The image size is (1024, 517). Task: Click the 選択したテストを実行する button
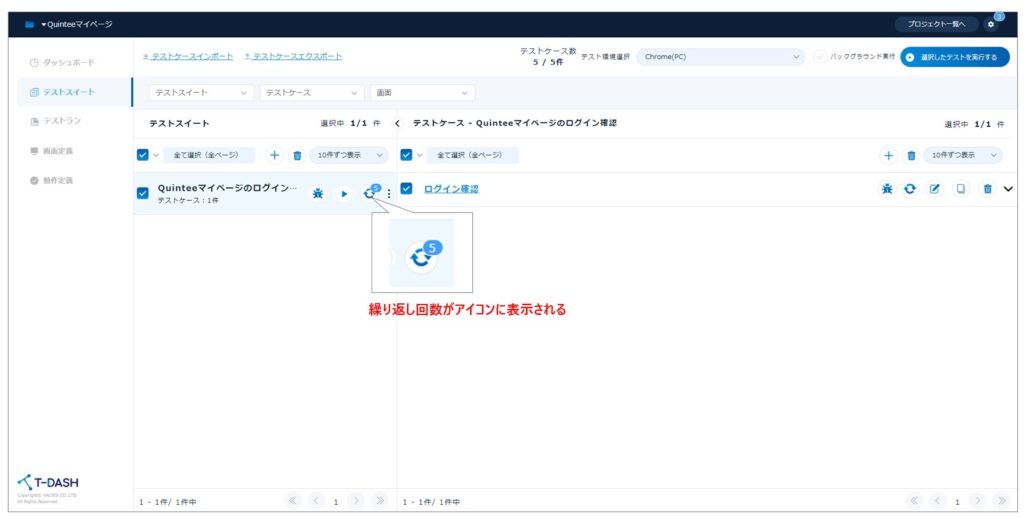coord(954,57)
